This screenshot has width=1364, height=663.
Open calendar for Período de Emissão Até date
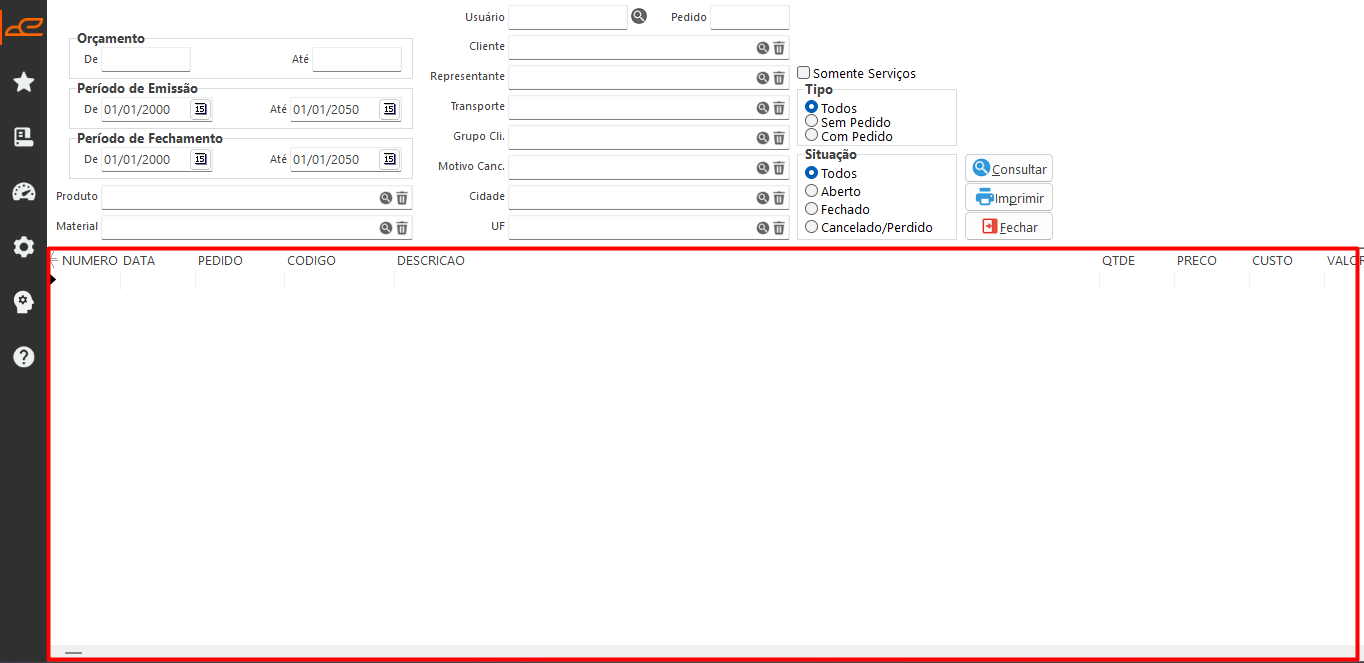pos(389,109)
